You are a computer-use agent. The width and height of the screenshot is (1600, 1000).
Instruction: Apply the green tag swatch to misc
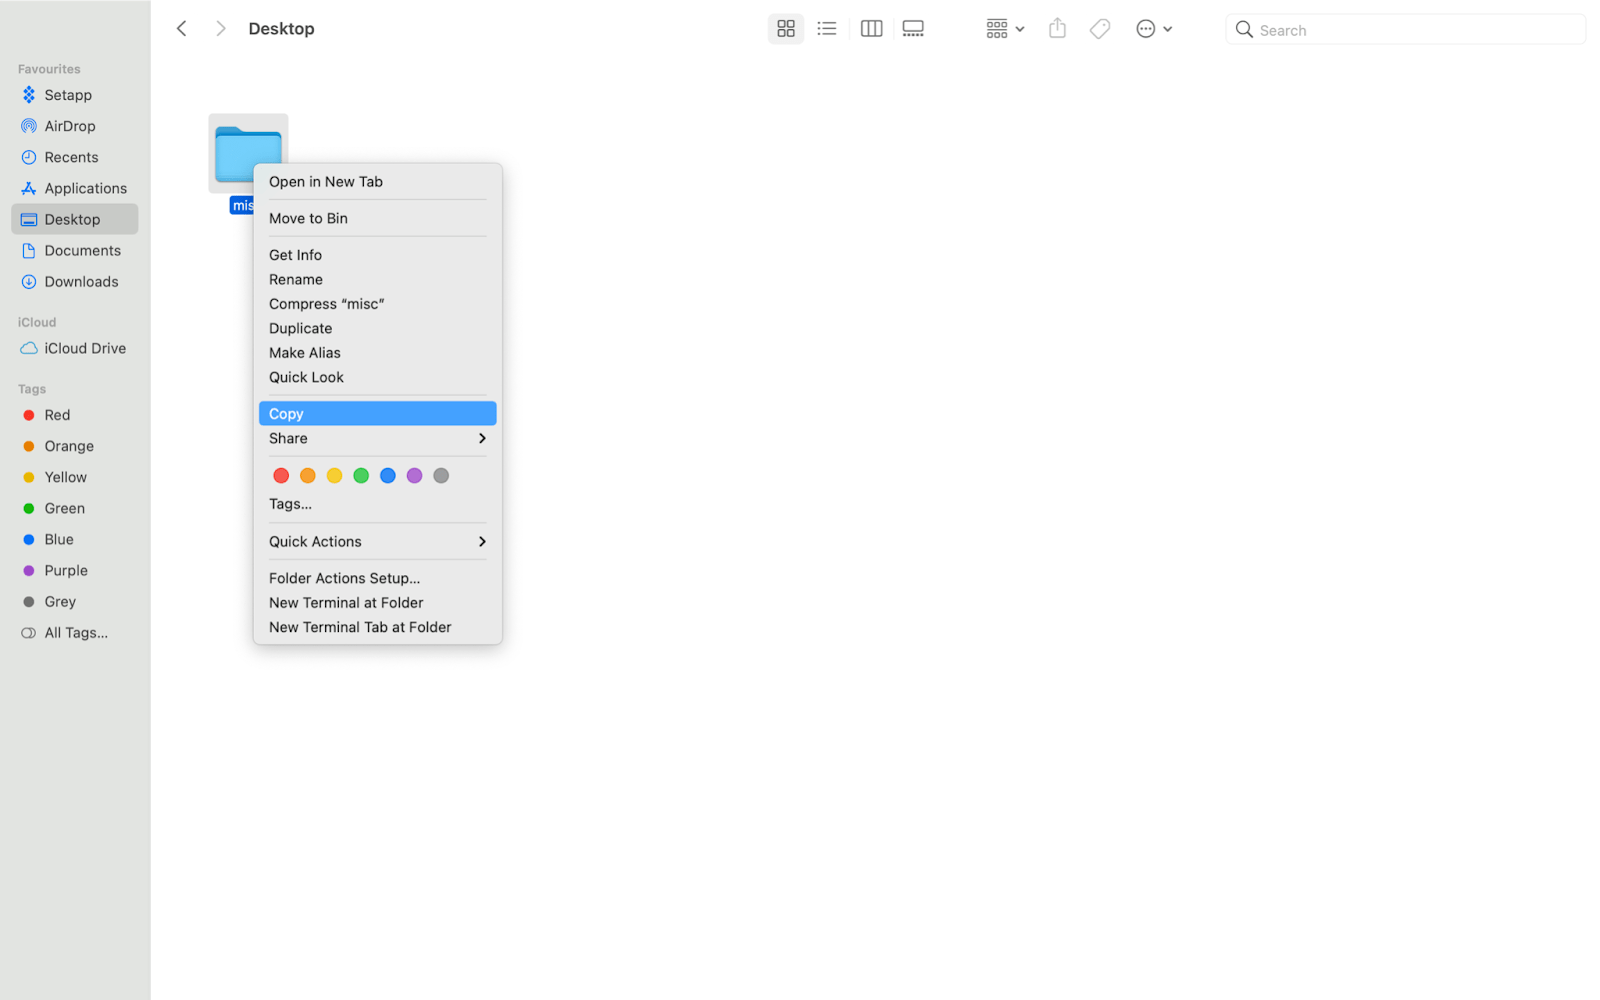(361, 475)
